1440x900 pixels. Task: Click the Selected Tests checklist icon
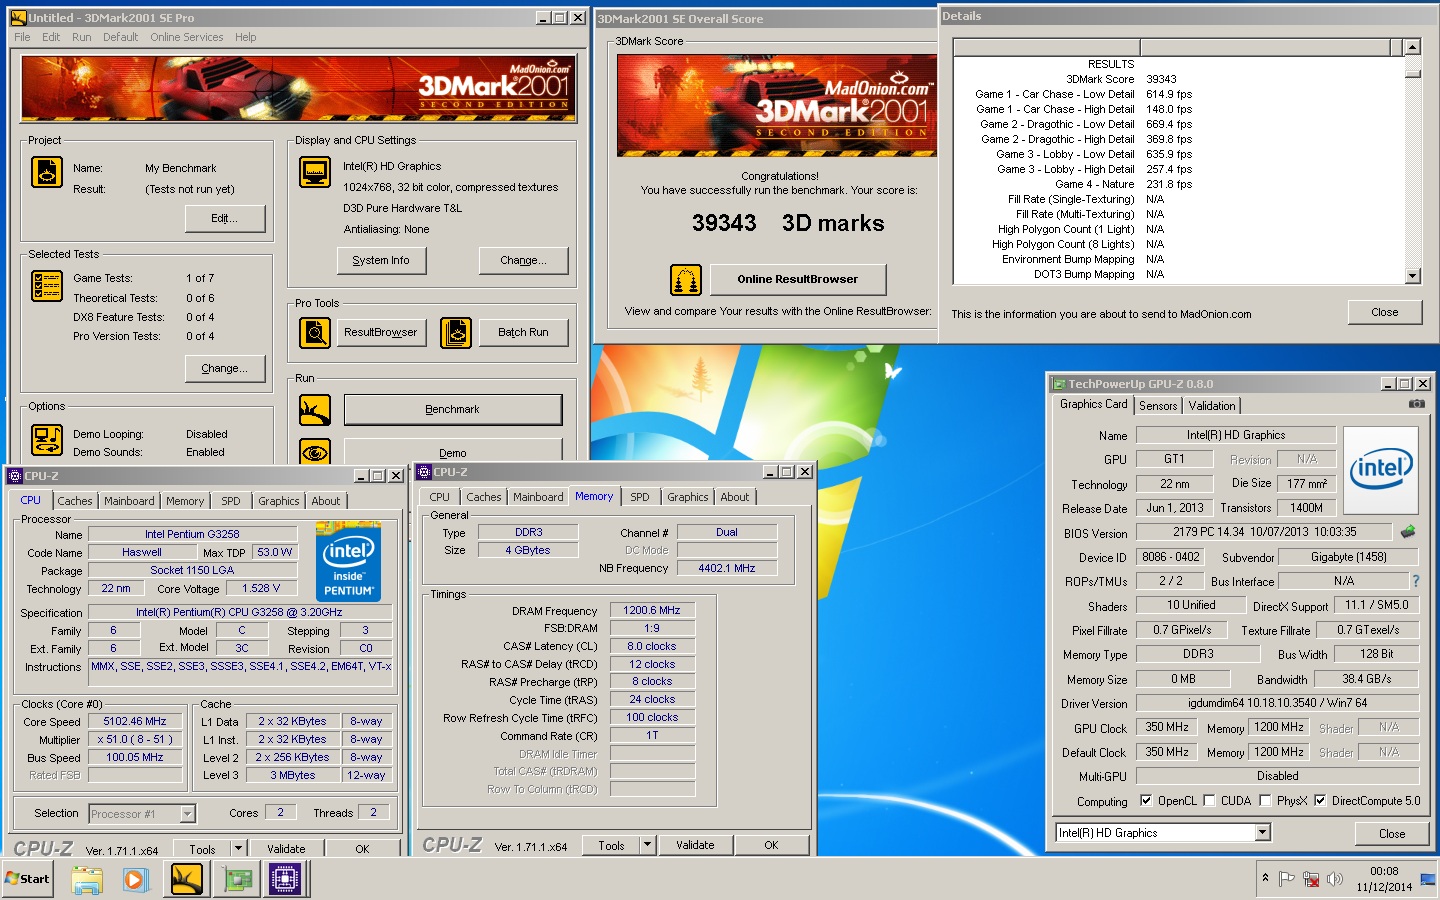tap(47, 286)
